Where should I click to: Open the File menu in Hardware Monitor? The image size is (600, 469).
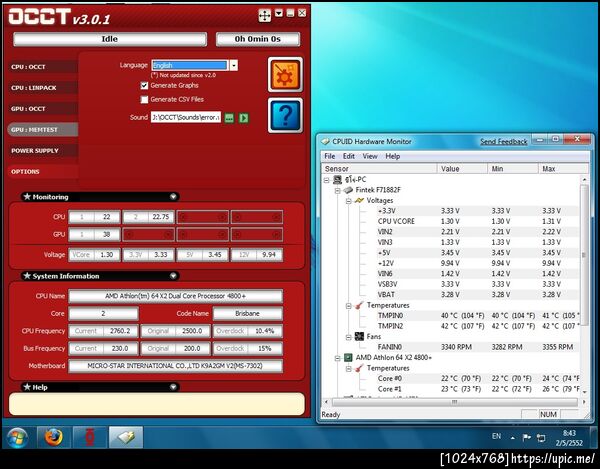[329, 156]
